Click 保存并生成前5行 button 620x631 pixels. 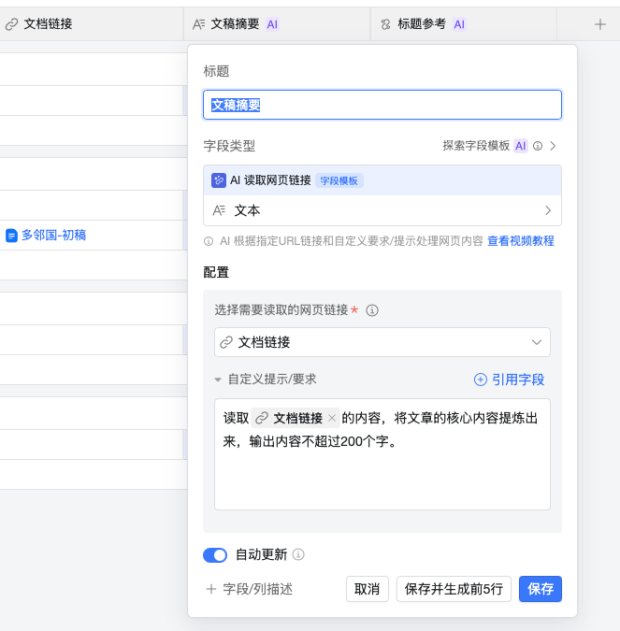pos(454,589)
